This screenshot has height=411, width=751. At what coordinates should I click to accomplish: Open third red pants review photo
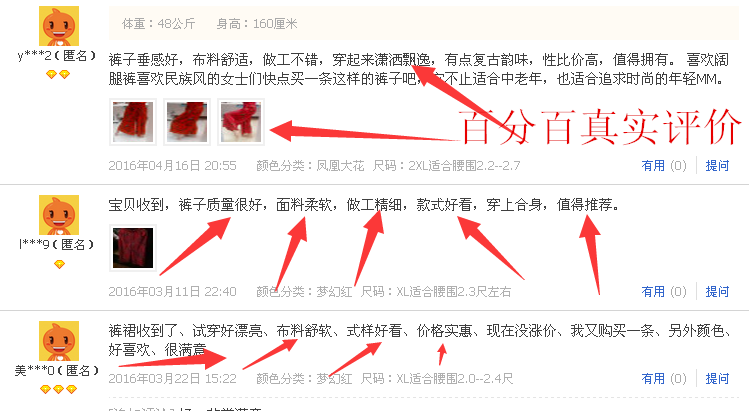coord(241,122)
